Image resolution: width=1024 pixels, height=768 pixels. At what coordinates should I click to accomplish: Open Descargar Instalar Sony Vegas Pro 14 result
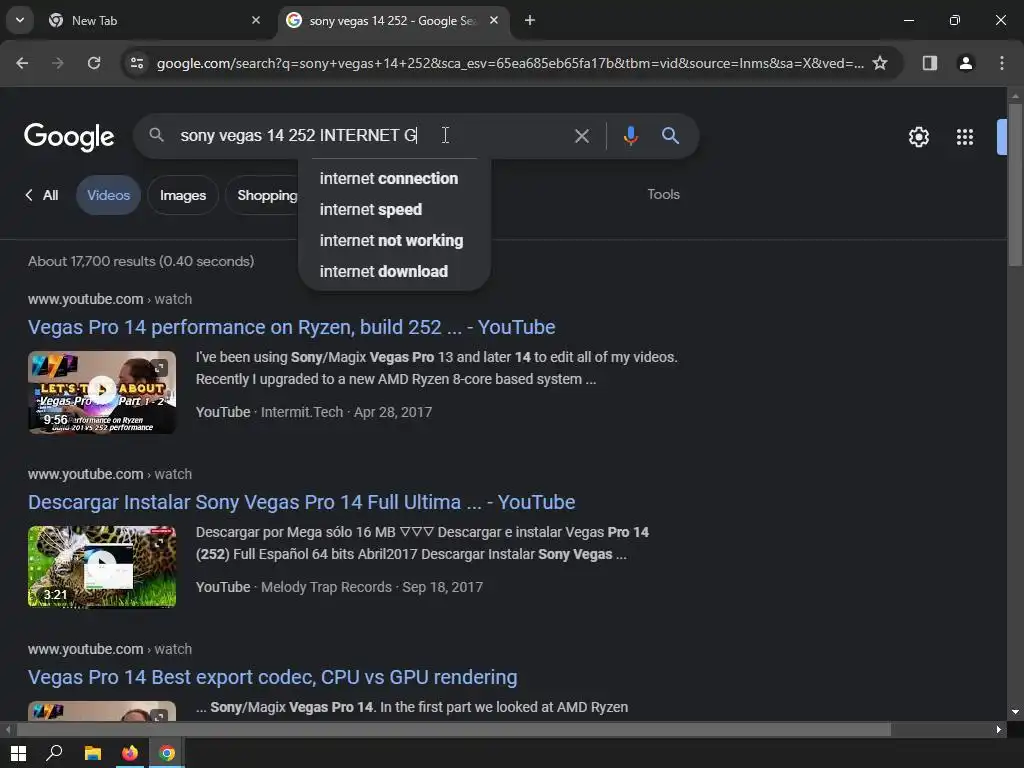pyautogui.click(x=302, y=502)
